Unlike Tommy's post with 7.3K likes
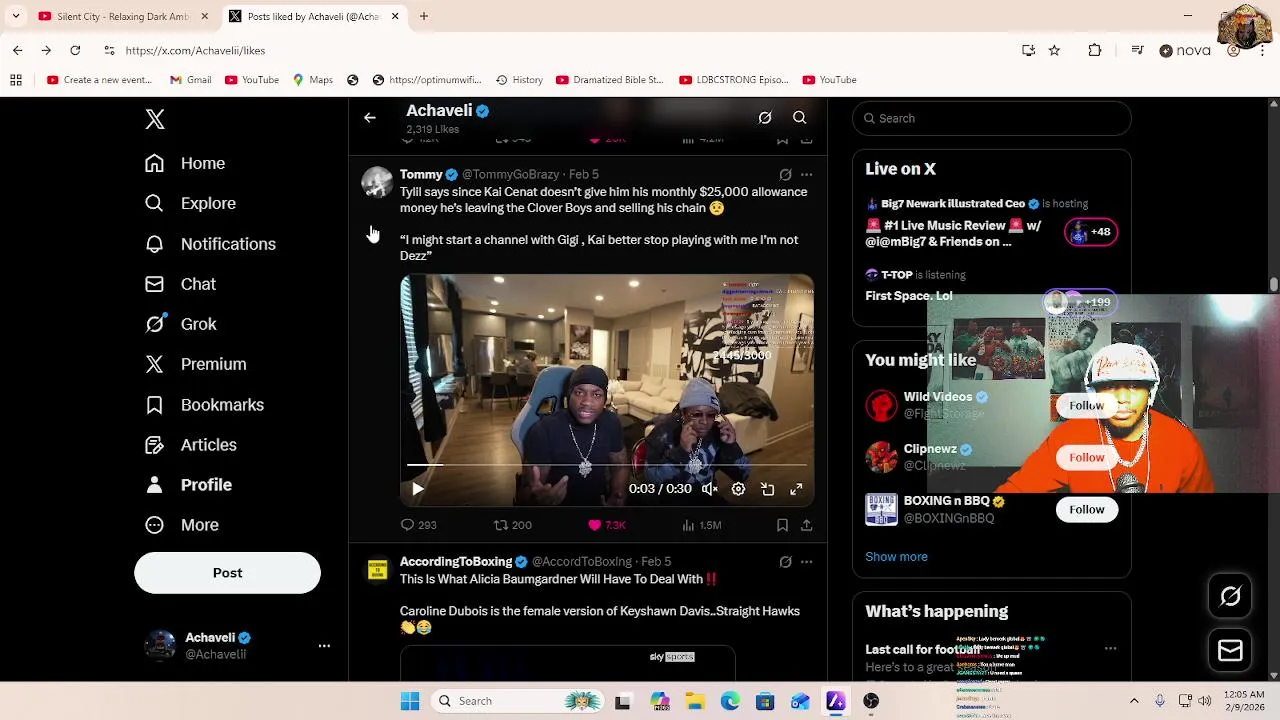Image resolution: width=1280 pixels, height=720 pixels. click(607, 525)
